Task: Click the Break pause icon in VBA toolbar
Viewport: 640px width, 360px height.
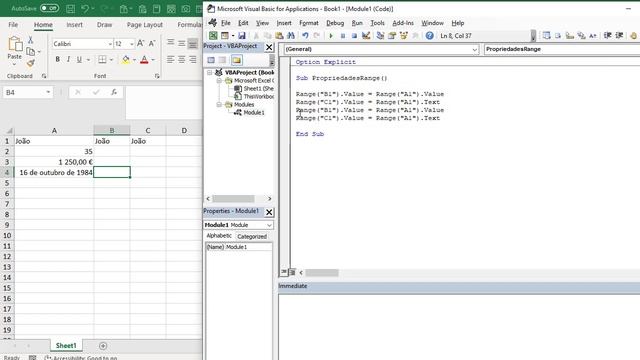Action: coord(343,36)
